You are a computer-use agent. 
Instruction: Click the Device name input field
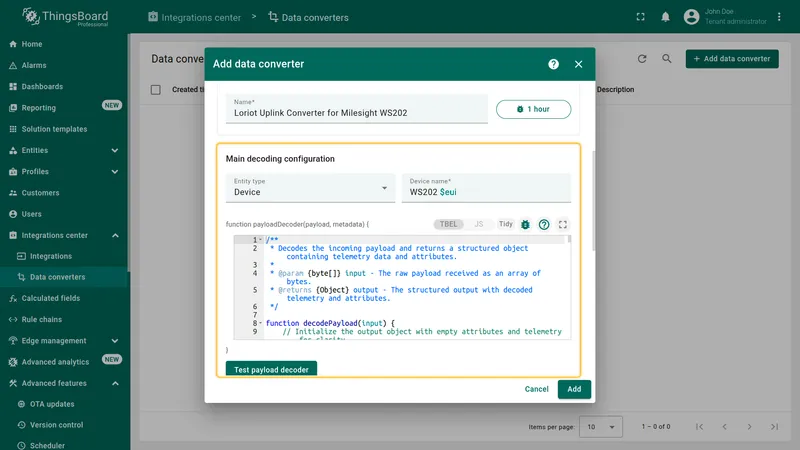pos(486,188)
